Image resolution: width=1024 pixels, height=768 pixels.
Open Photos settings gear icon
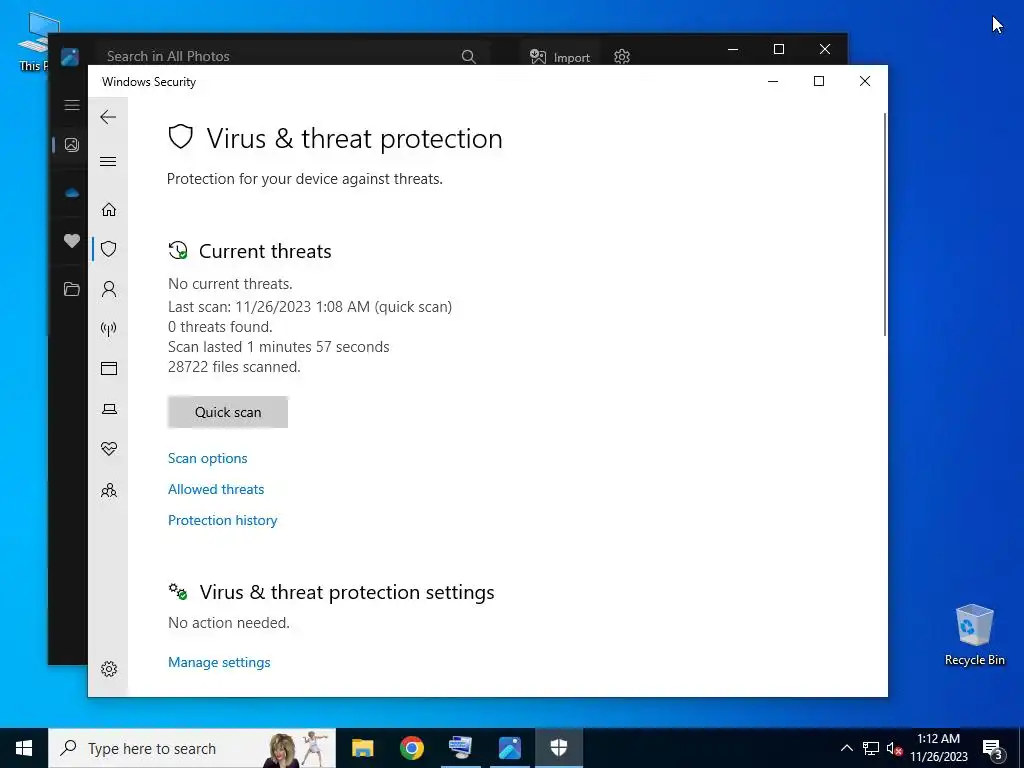tap(622, 57)
